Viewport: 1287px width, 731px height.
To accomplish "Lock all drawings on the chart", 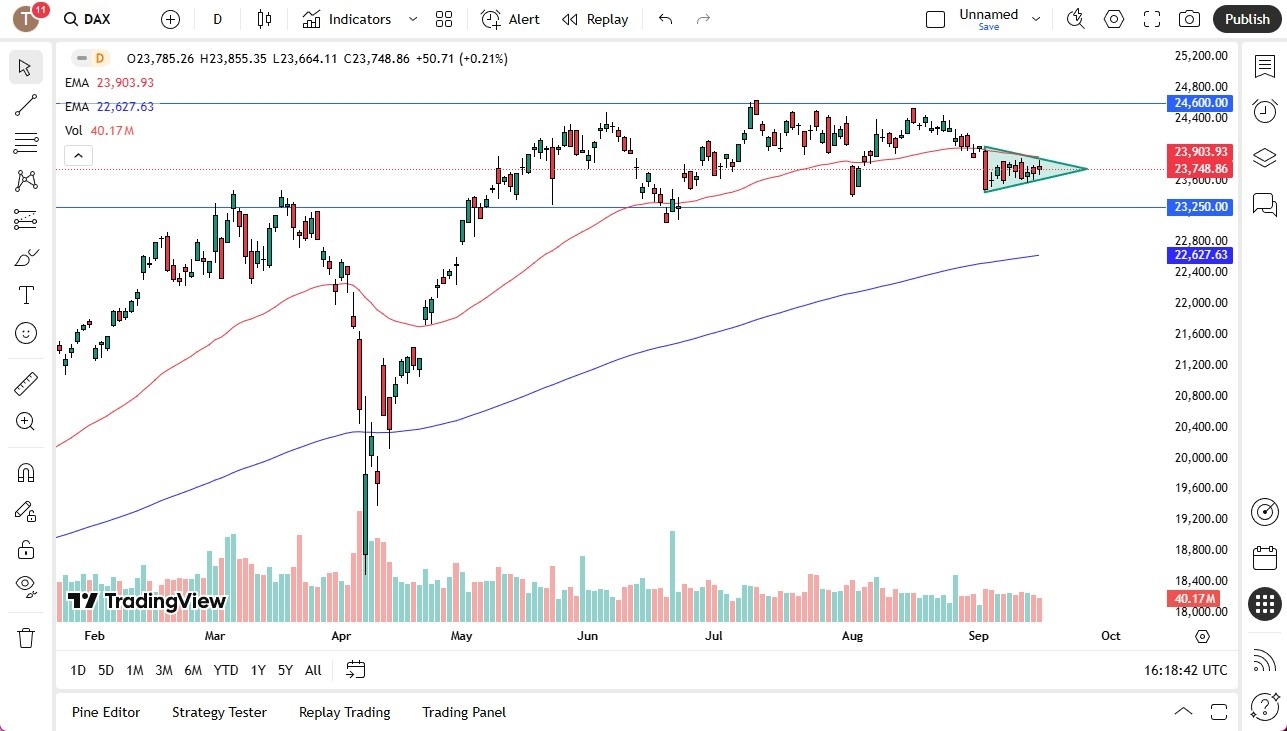I will (x=25, y=548).
